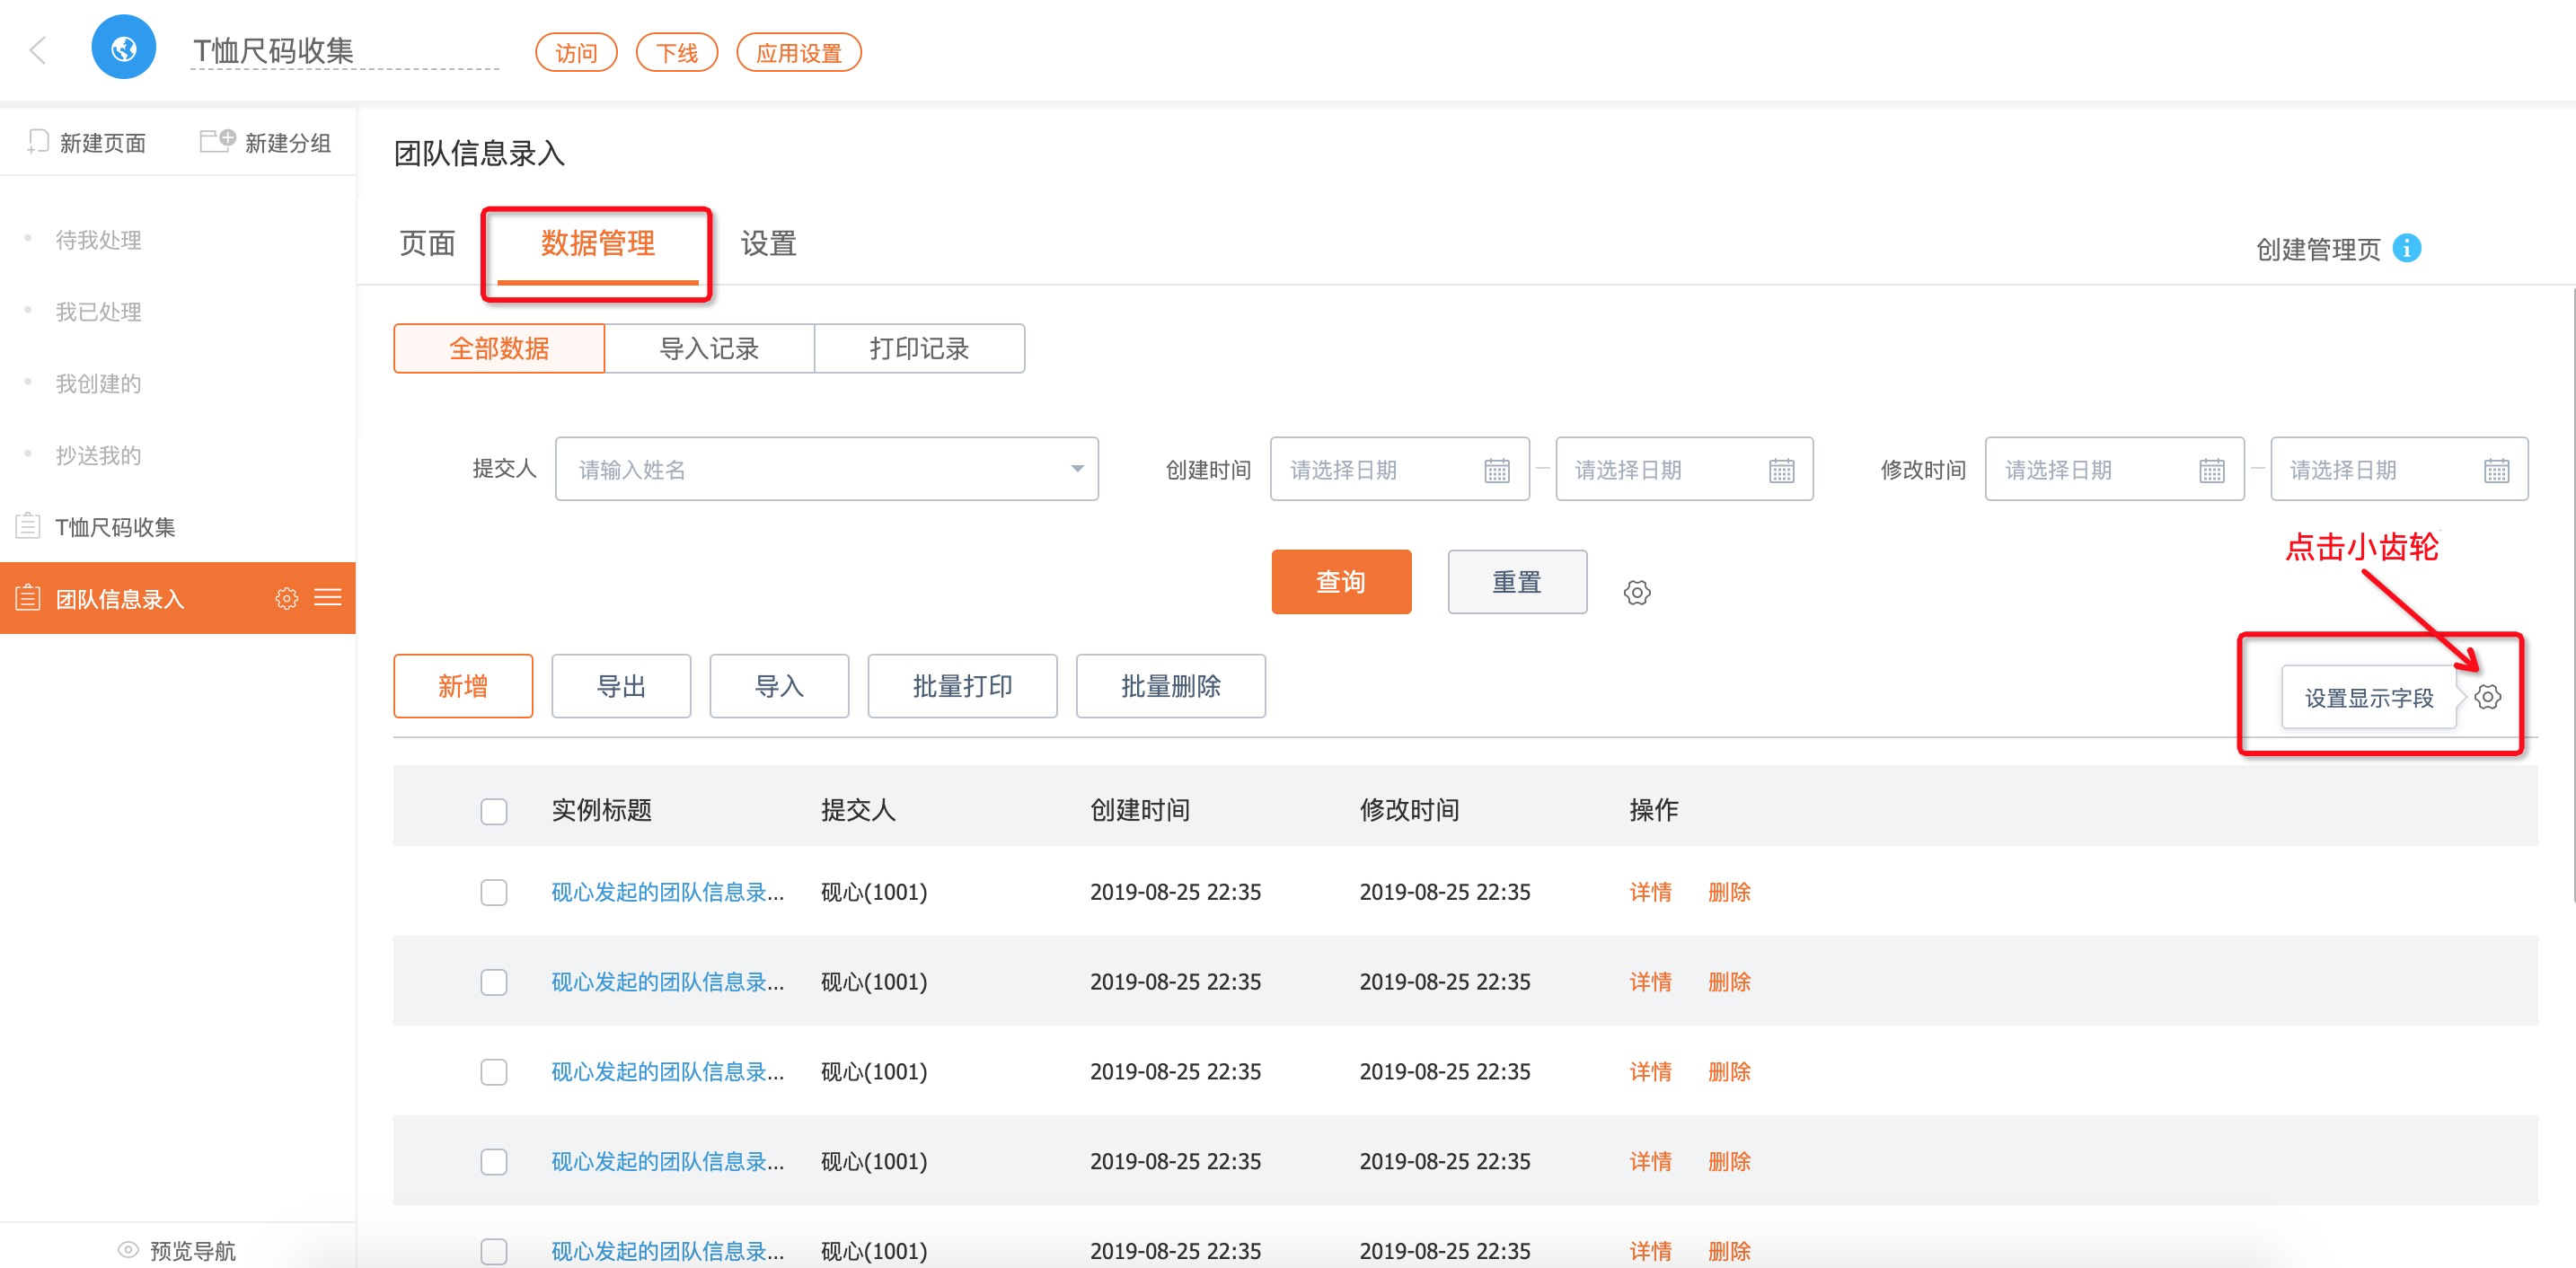Select T恤尺码收集 page in sidebar
The width and height of the screenshot is (2576, 1268).
click(x=115, y=527)
